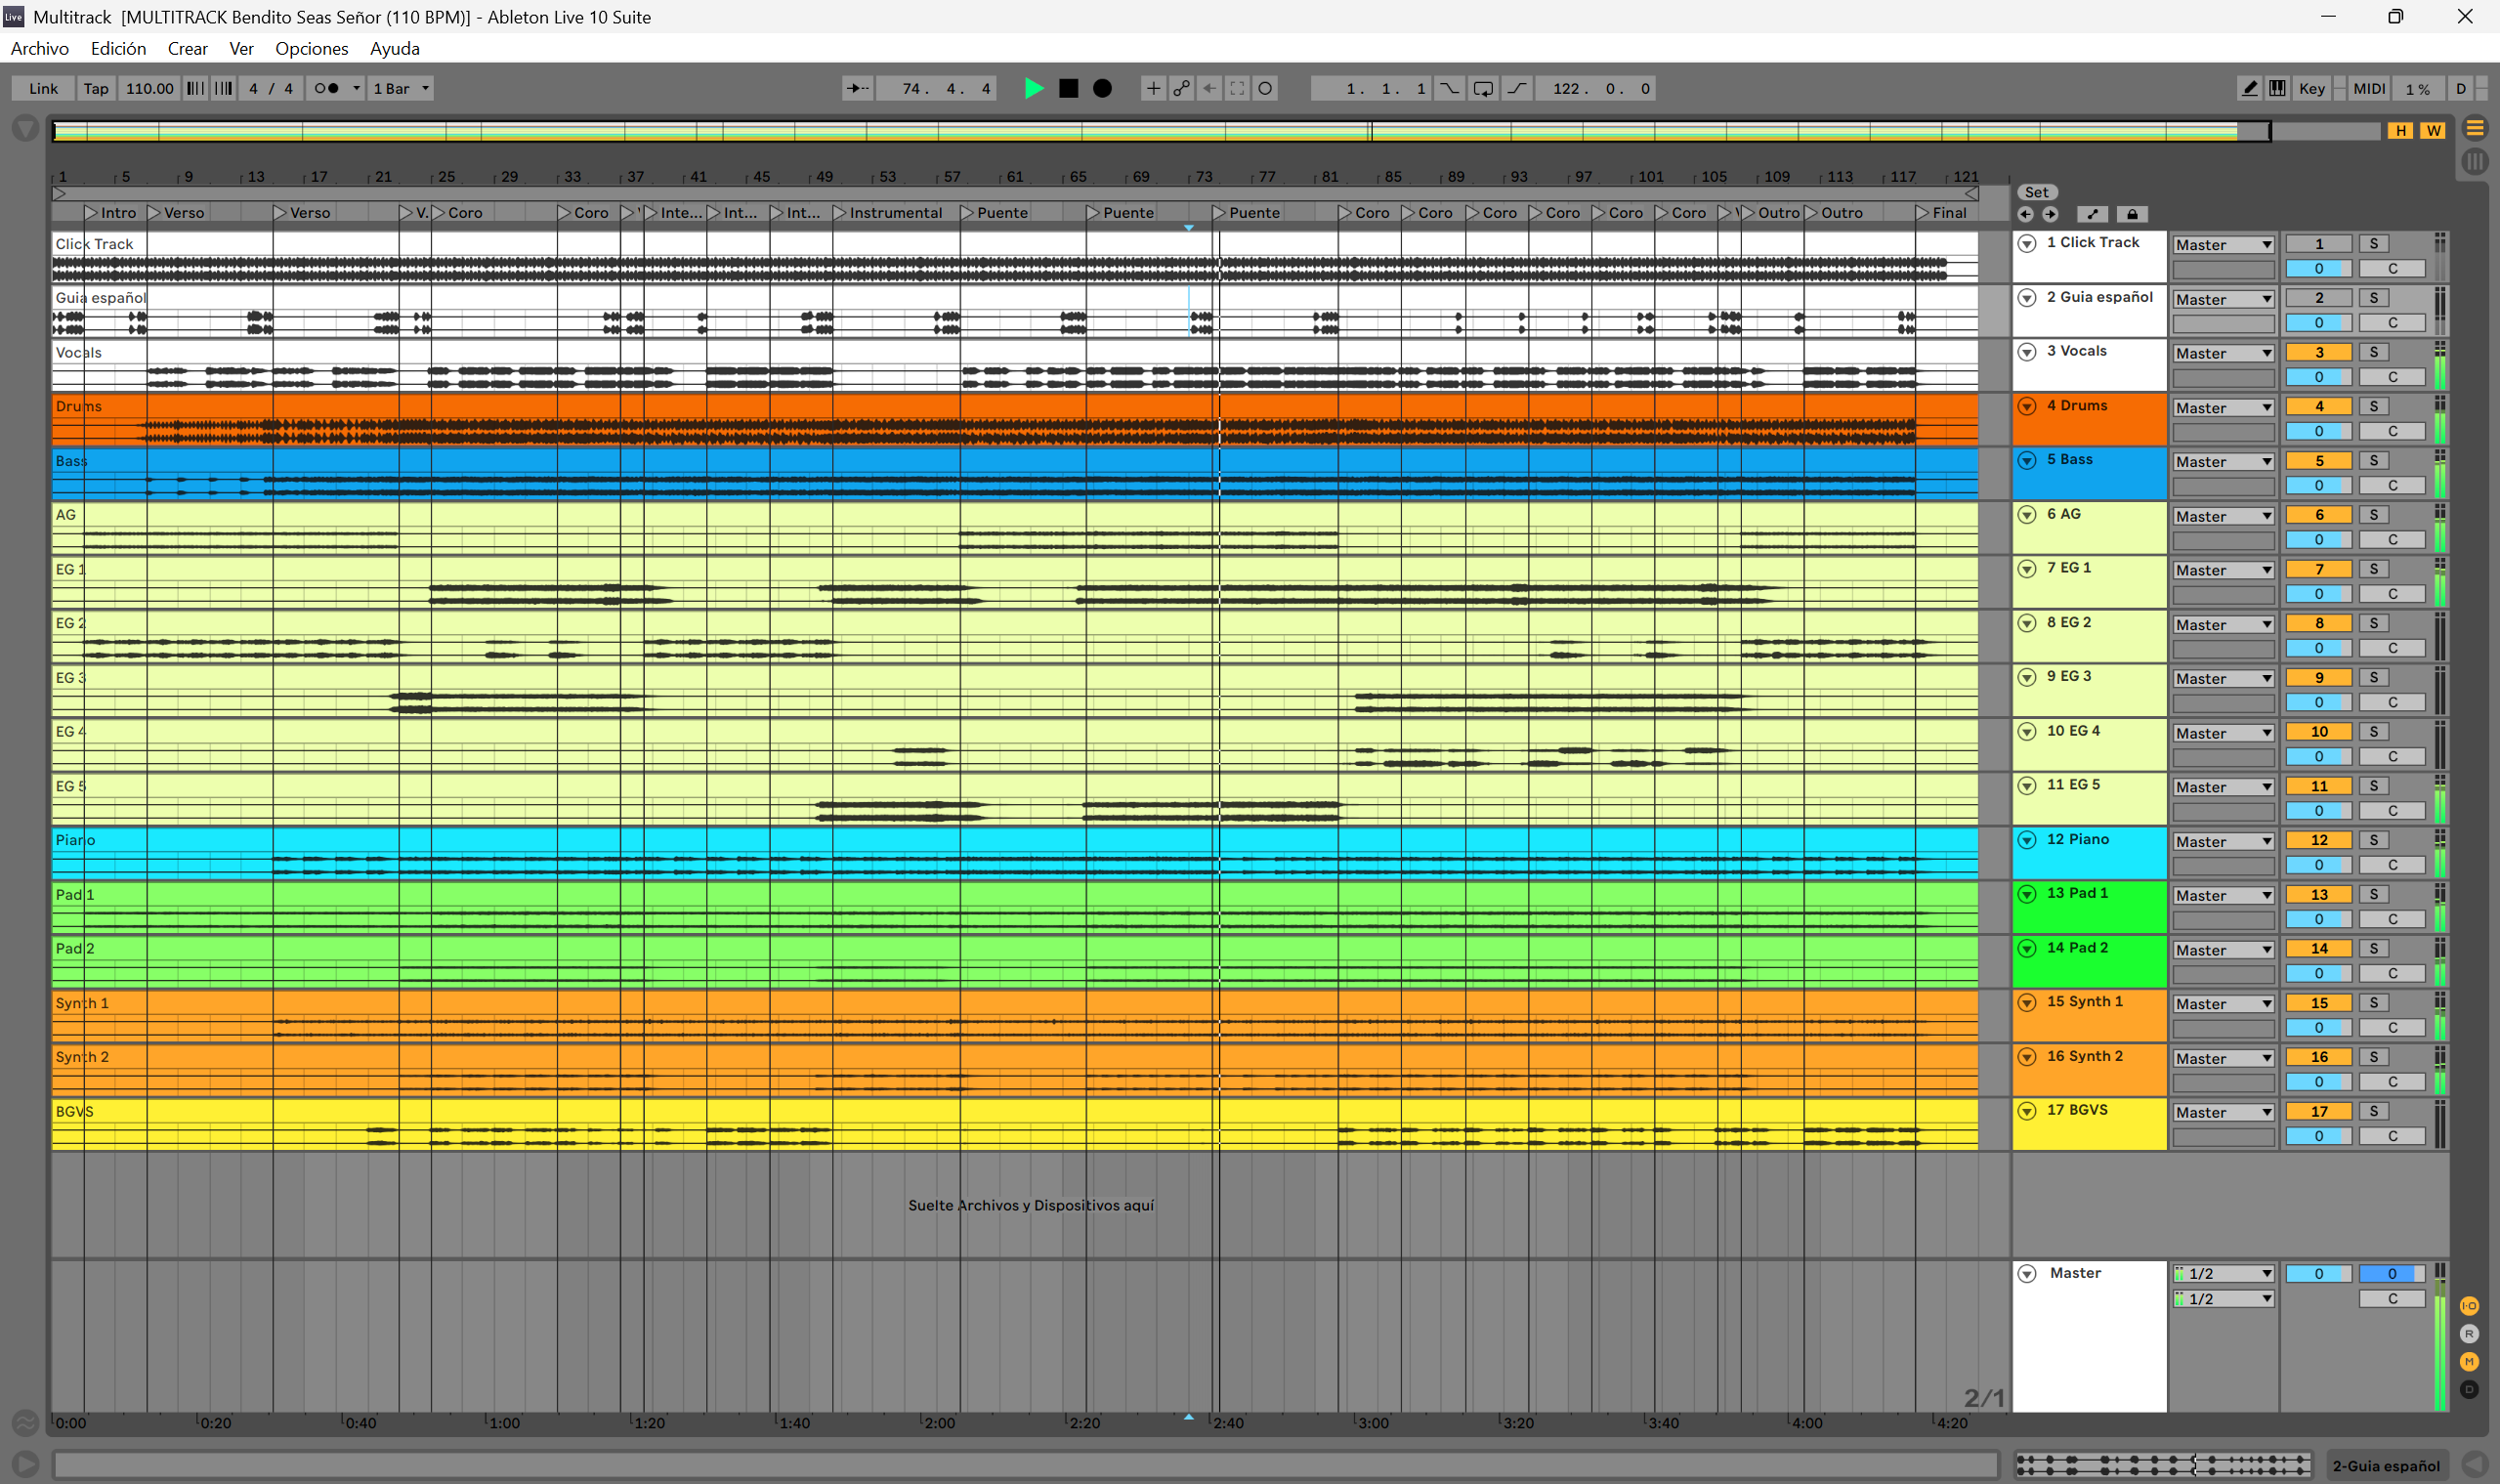This screenshot has width=2500, height=1484.
Task: Select Arrangement View horizontal bars icon
Action: [2475, 128]
